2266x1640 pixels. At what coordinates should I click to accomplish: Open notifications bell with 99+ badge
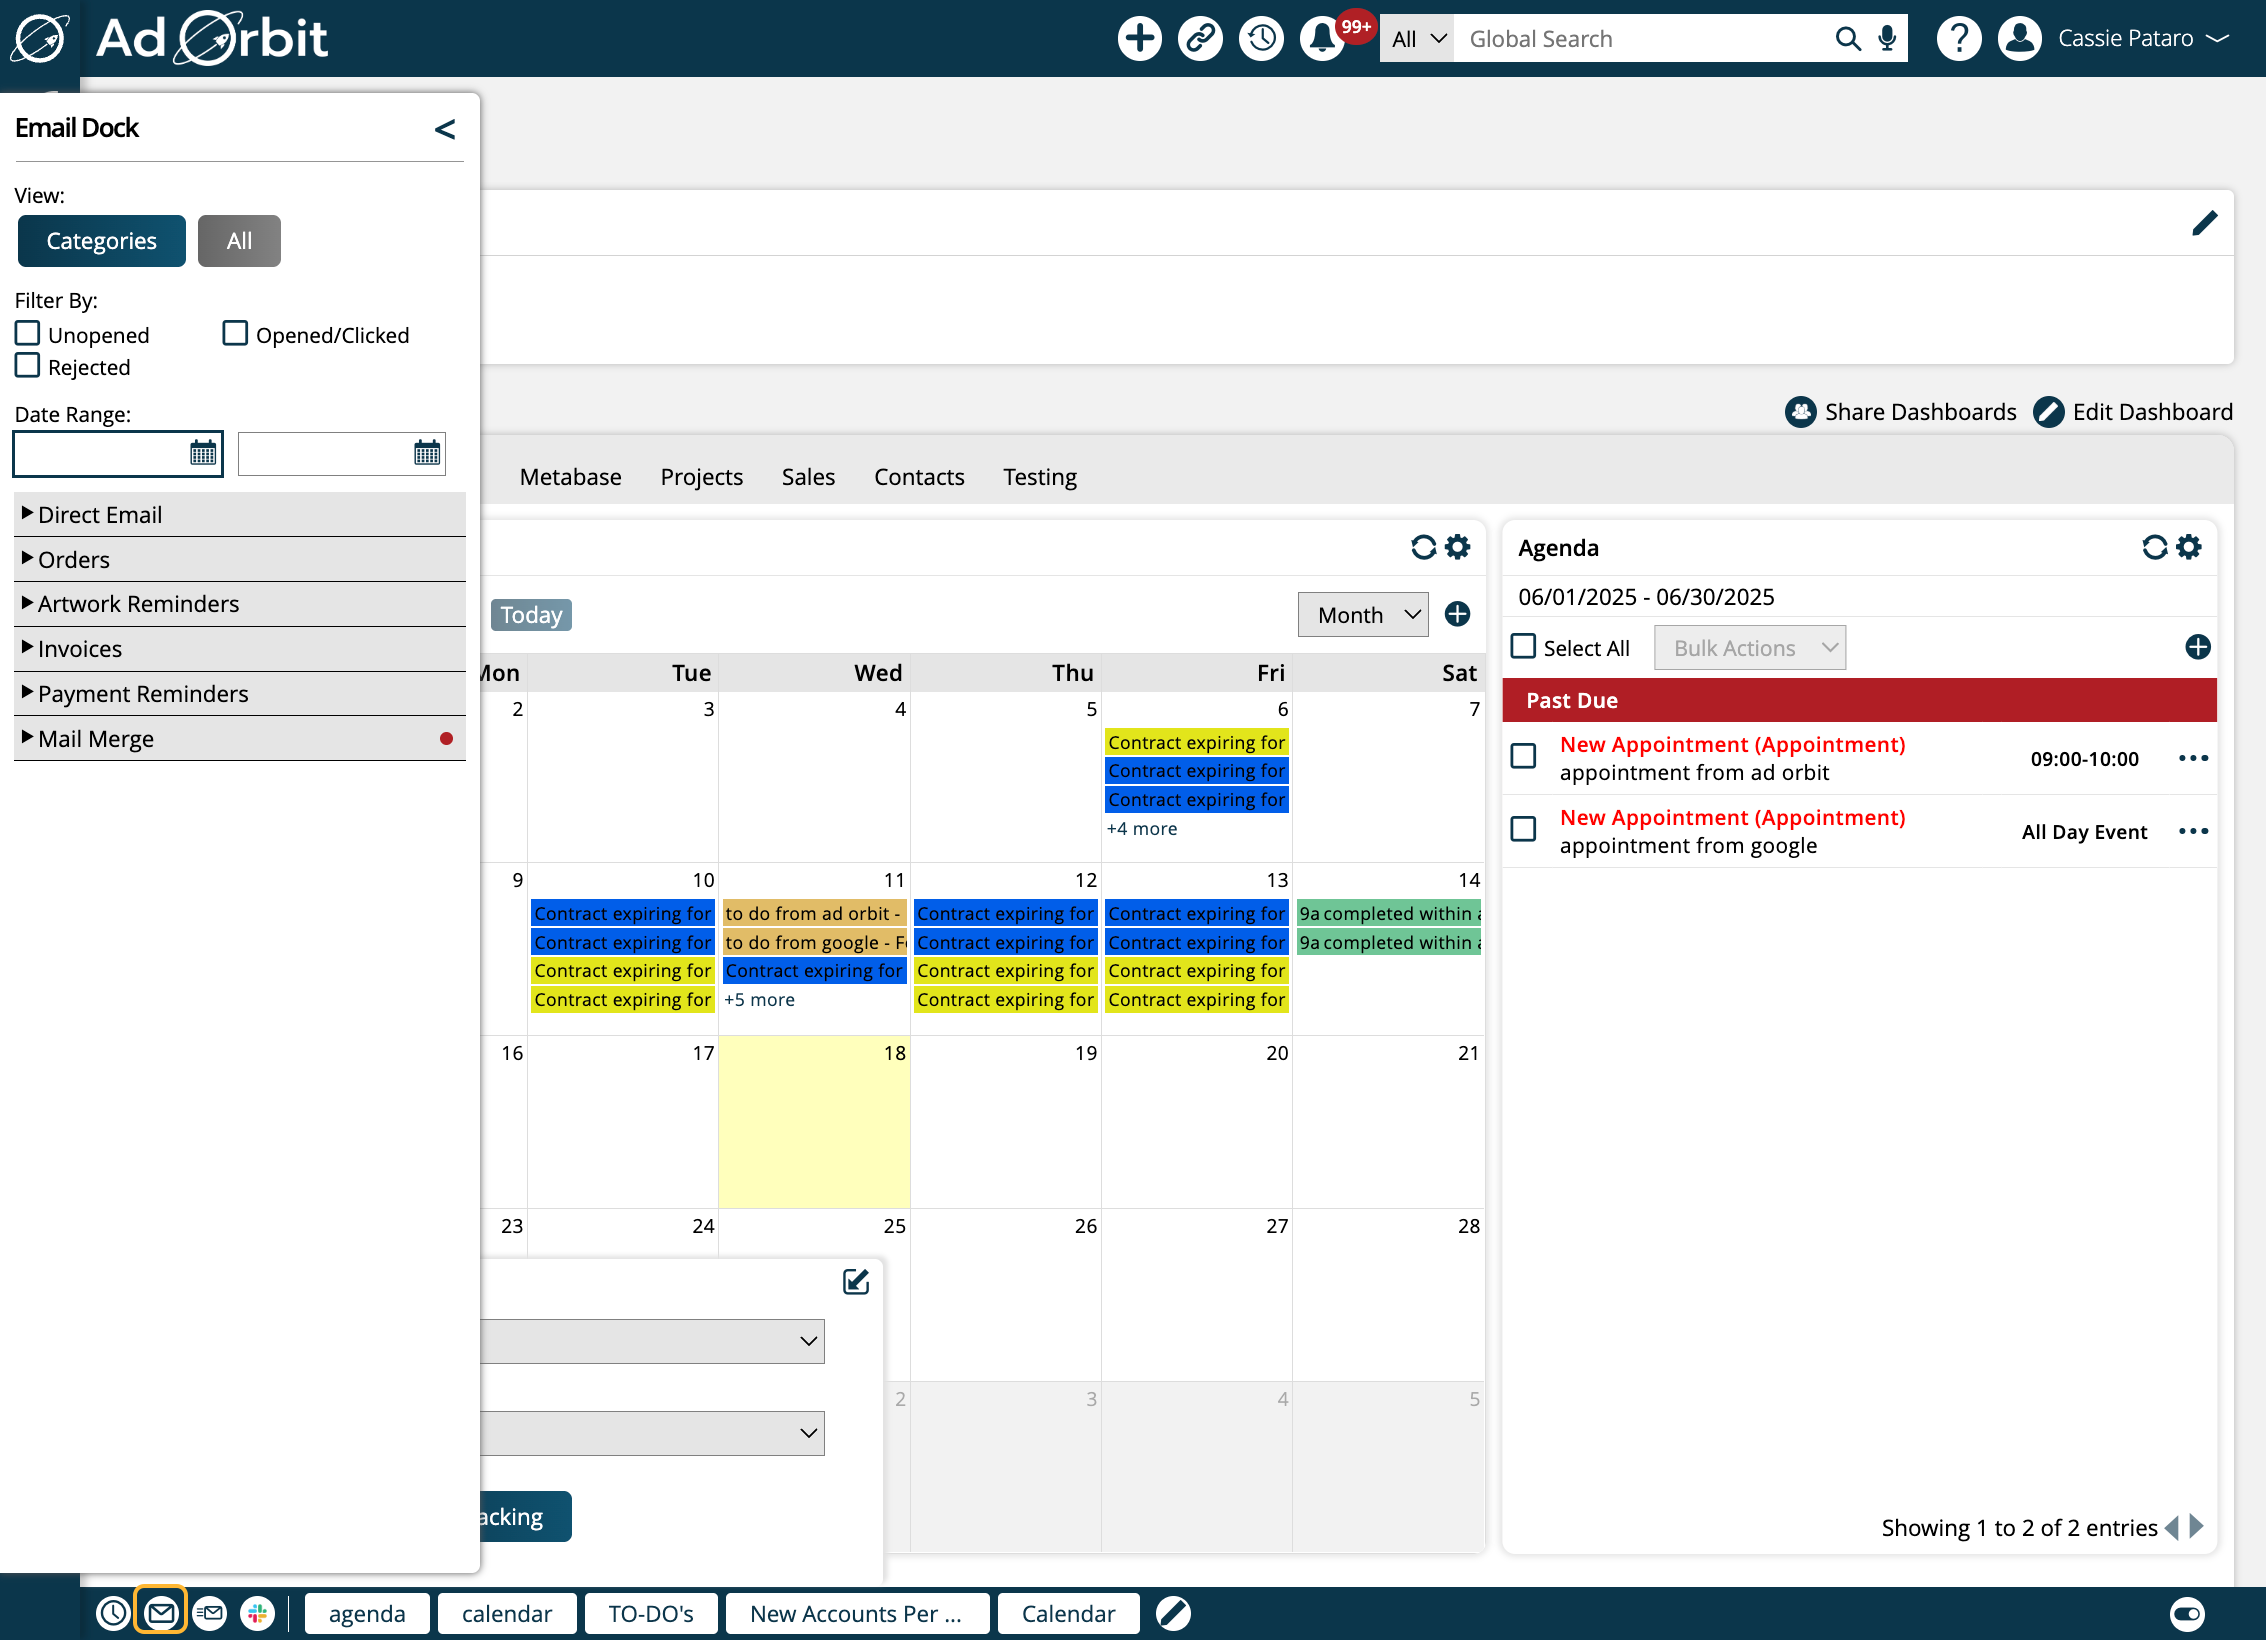click(1322, 39)
